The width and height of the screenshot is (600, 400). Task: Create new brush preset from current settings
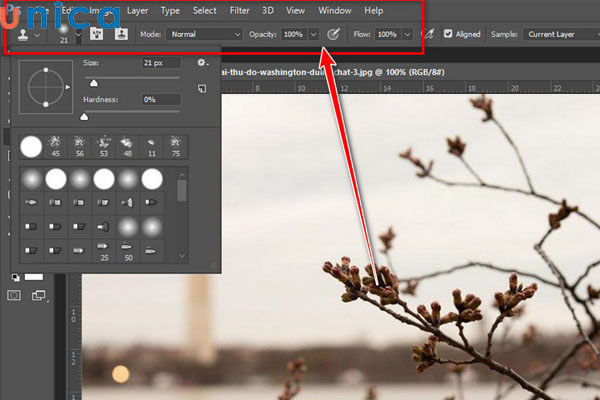201,88
